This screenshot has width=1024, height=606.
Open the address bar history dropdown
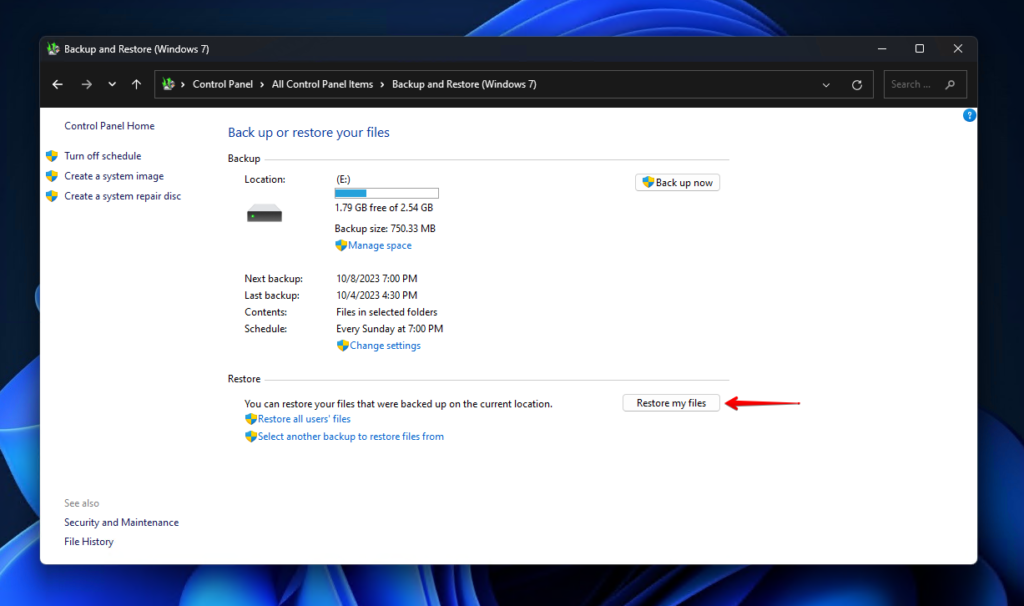826,84
